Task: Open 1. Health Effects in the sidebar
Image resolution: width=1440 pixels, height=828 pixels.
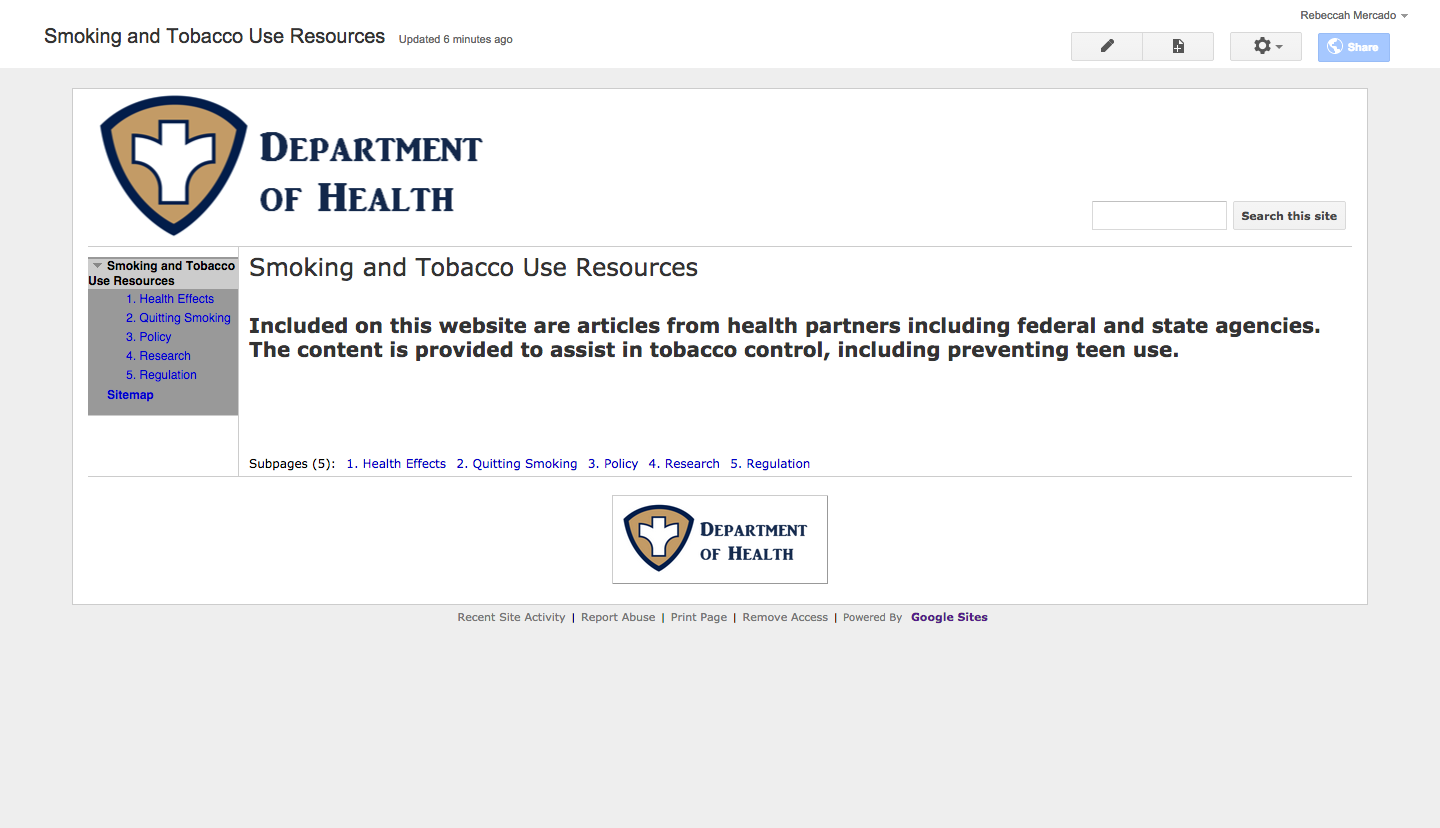Action: click(170, 299)
